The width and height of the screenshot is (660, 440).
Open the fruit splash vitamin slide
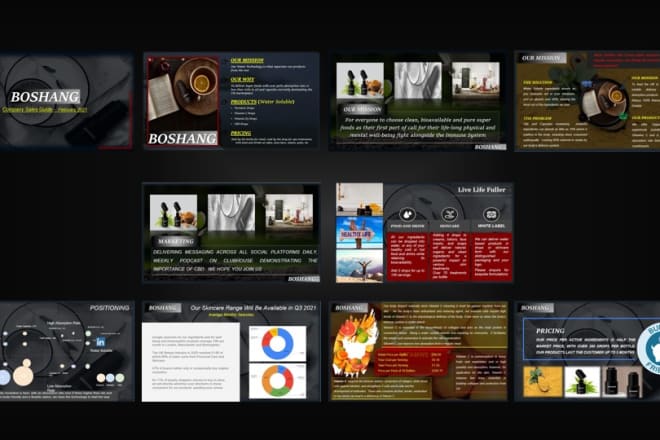[x=419, y=351]
